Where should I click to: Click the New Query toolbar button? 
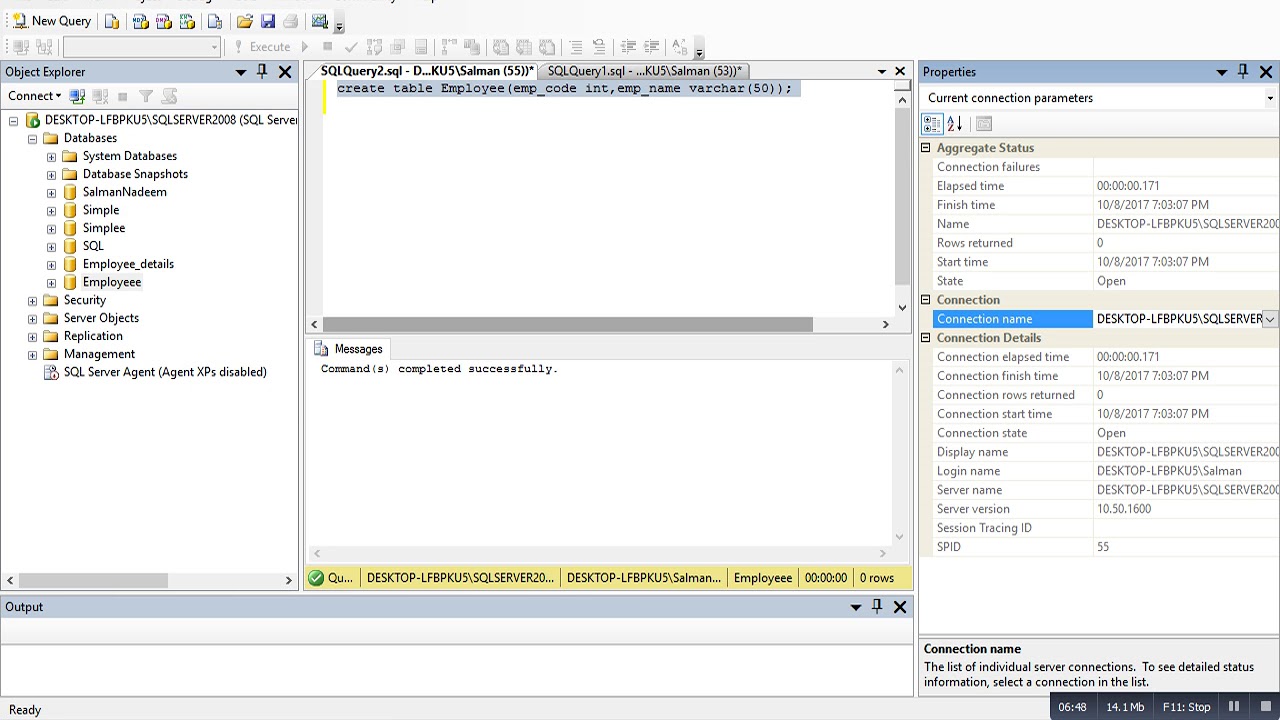pyautogui.click(x=51, y=21)
